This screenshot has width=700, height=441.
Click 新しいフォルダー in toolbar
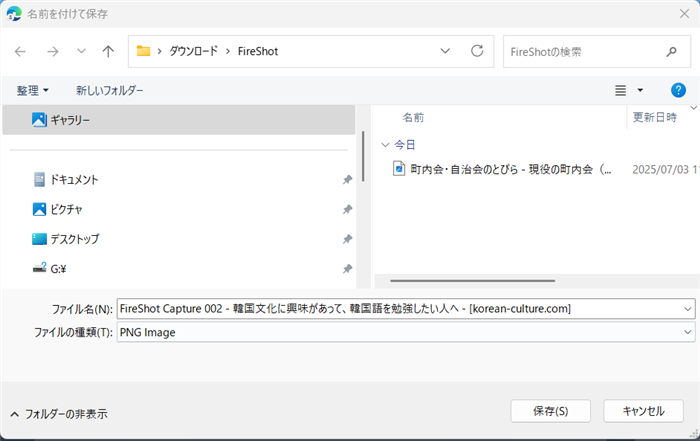pos(110,90)
